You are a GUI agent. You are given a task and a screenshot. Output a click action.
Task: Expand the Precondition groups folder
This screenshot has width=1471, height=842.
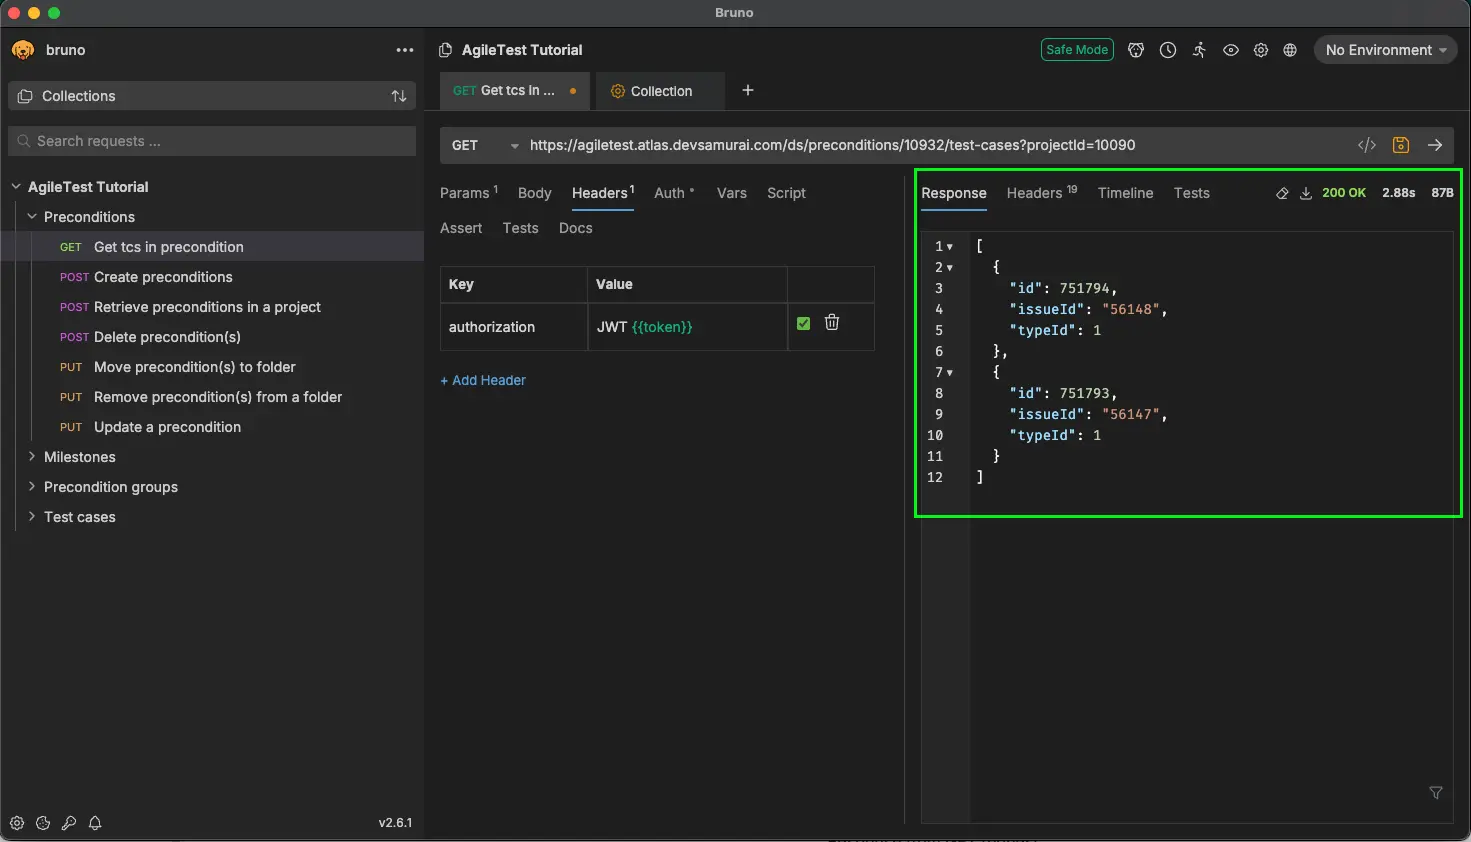coord(32,487)
